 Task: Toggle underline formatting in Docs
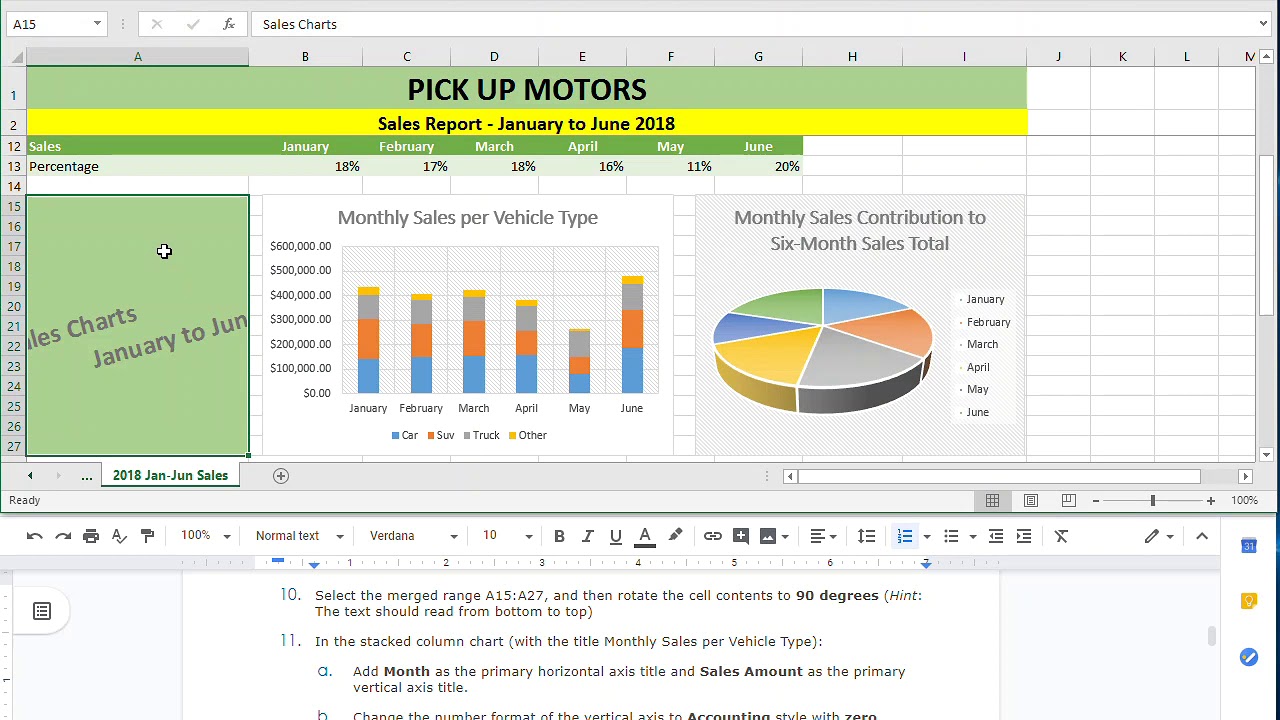tap(615, 536)
